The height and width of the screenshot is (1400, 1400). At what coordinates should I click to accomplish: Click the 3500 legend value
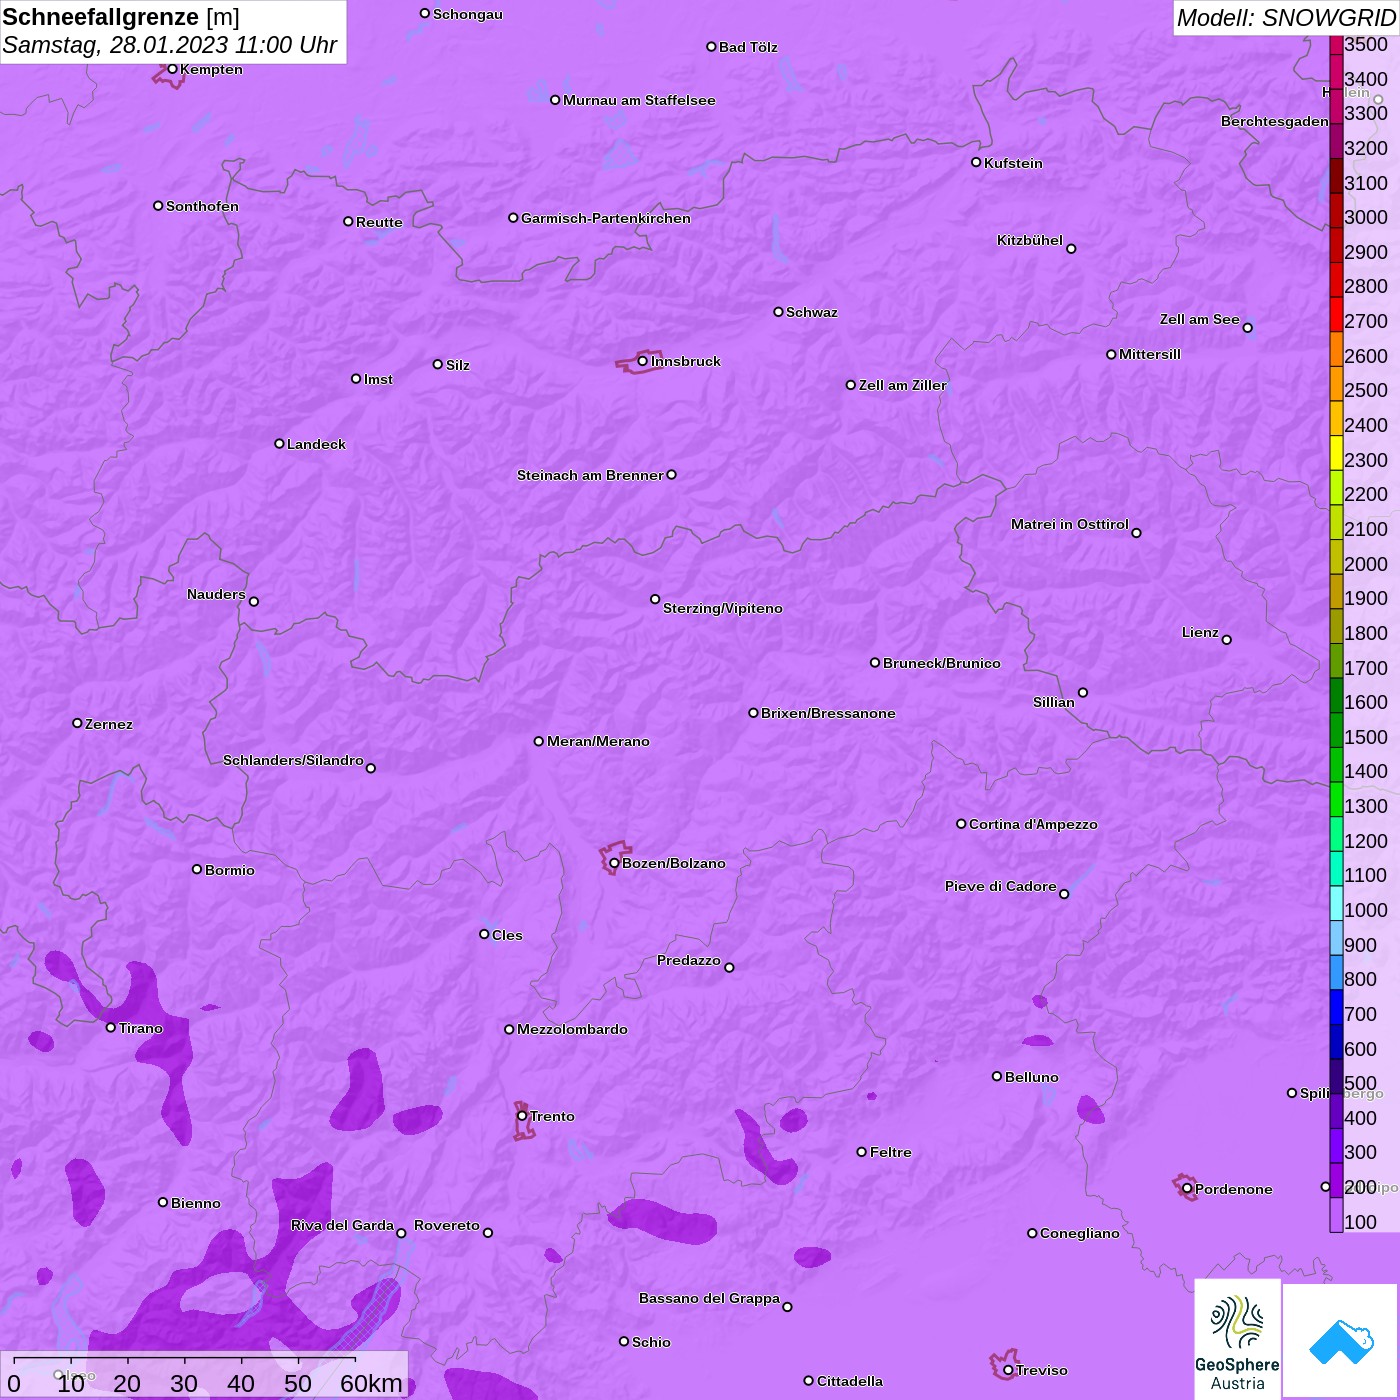pyautogui.click(x=1366, y=44)
